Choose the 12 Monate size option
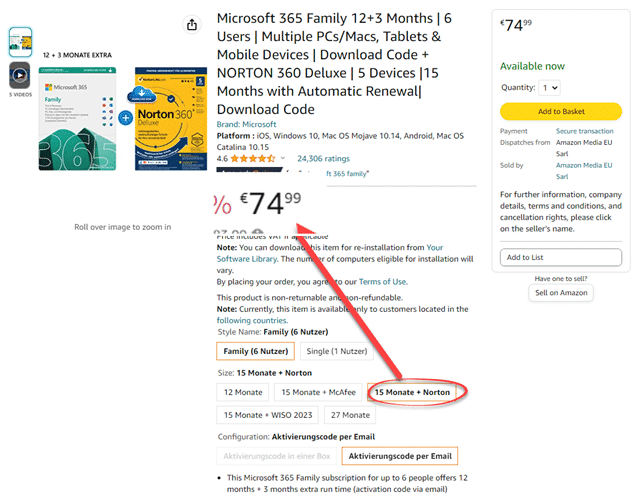The width and height of the screenshot is (634, 497). pyautogui.click(x=242, y=392)
